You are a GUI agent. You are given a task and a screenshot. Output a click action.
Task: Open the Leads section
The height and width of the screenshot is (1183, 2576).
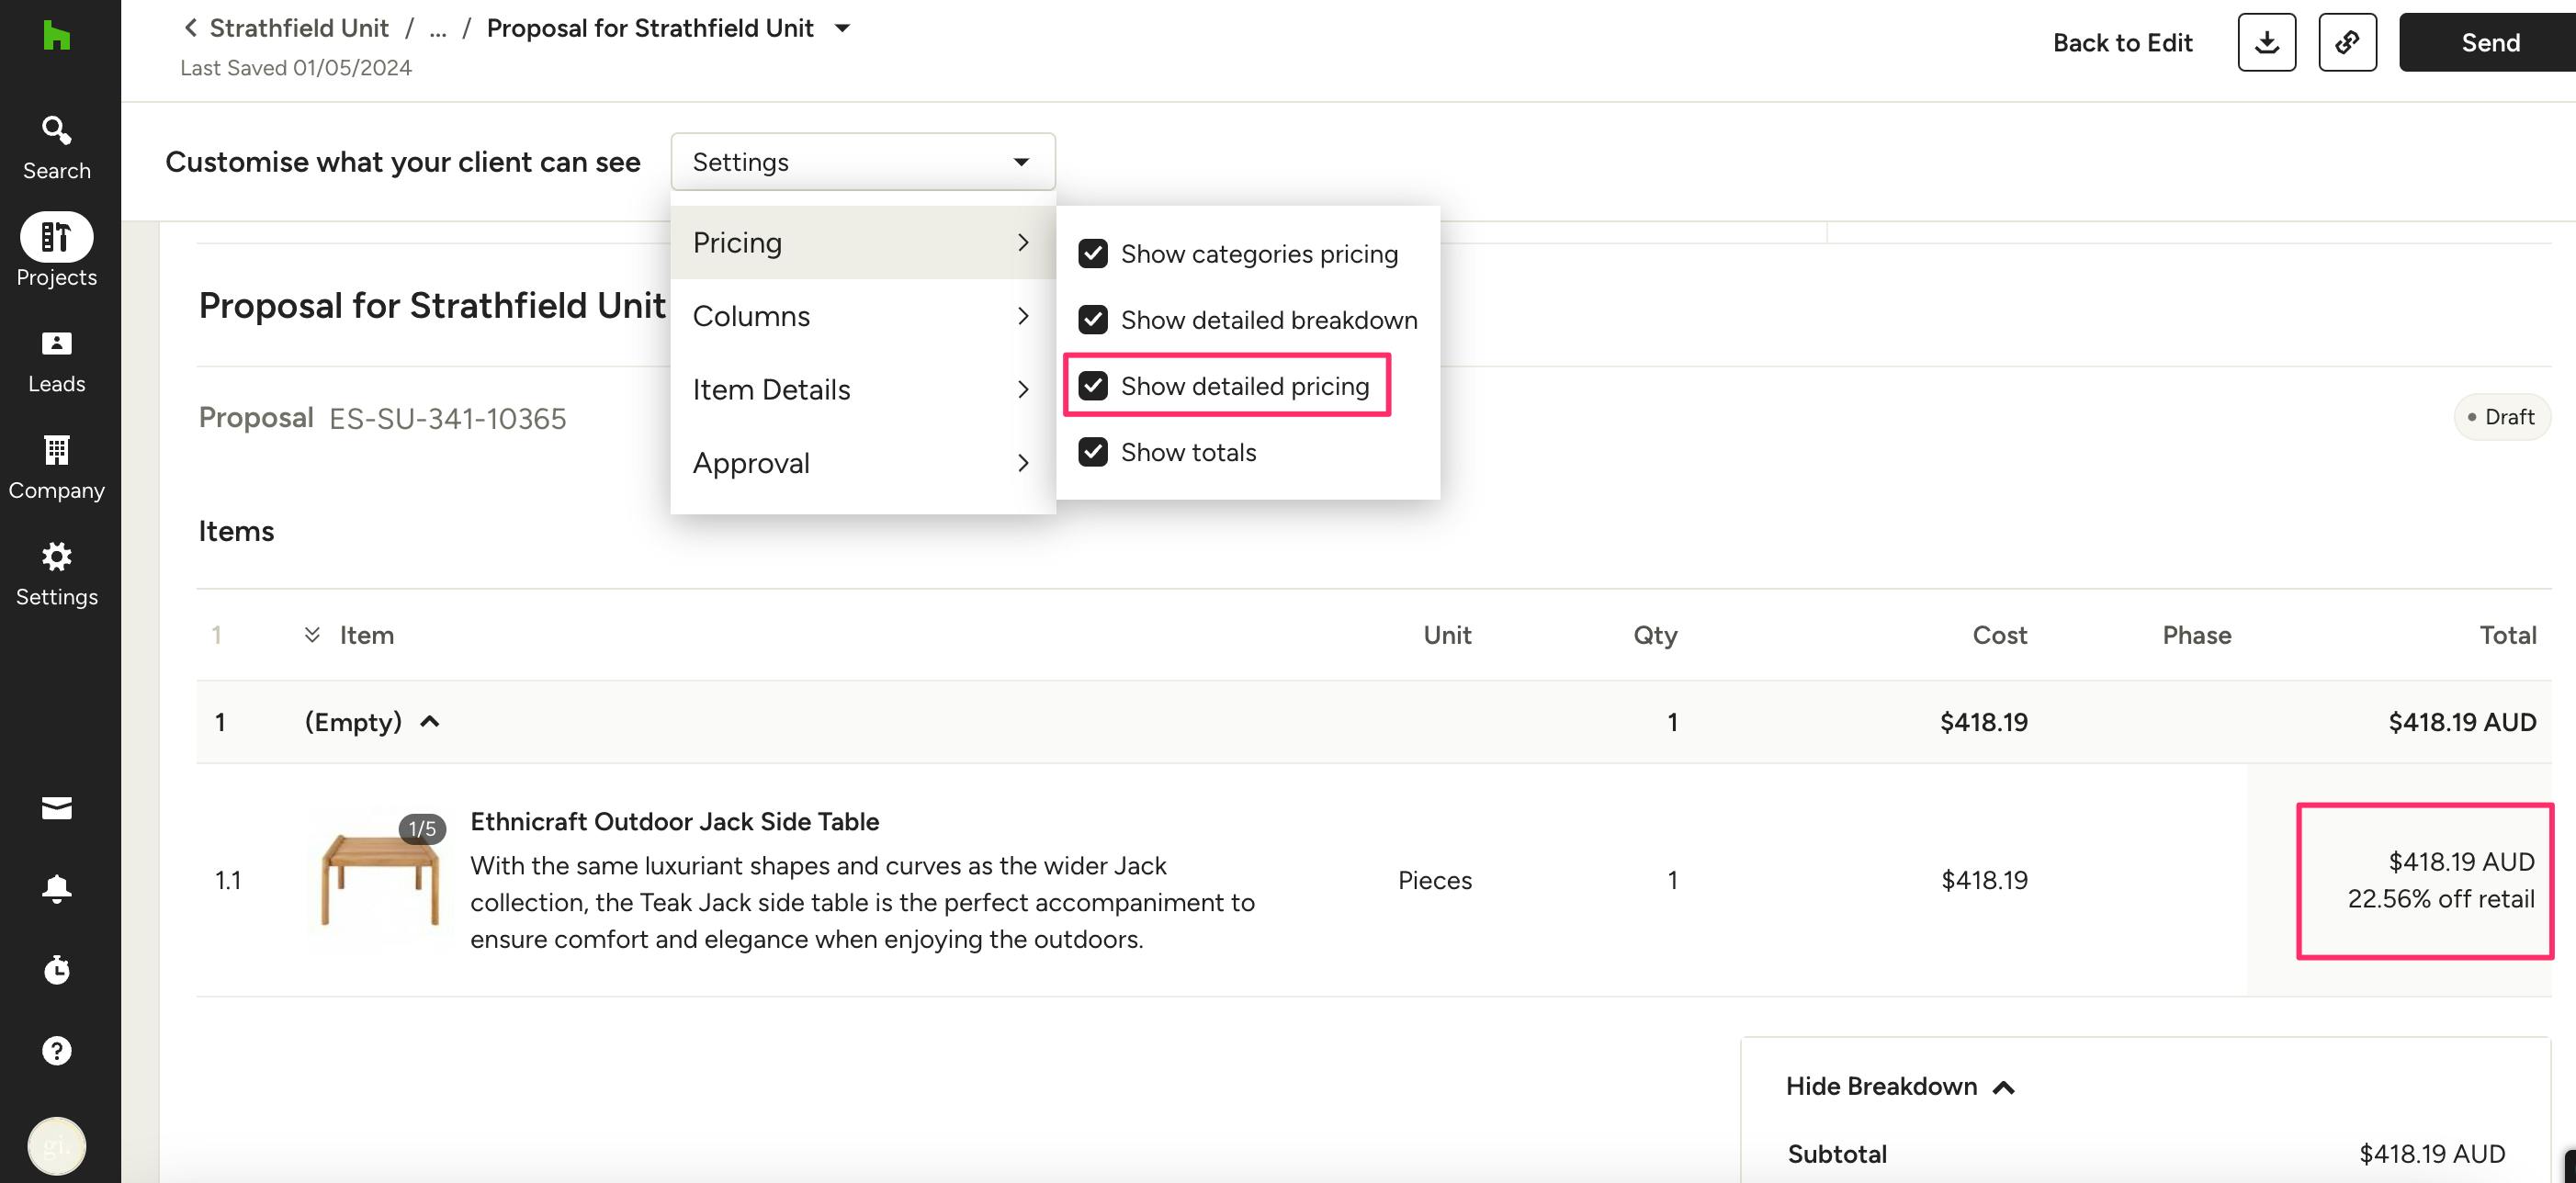pyautogui.click(x=56, y=361)
